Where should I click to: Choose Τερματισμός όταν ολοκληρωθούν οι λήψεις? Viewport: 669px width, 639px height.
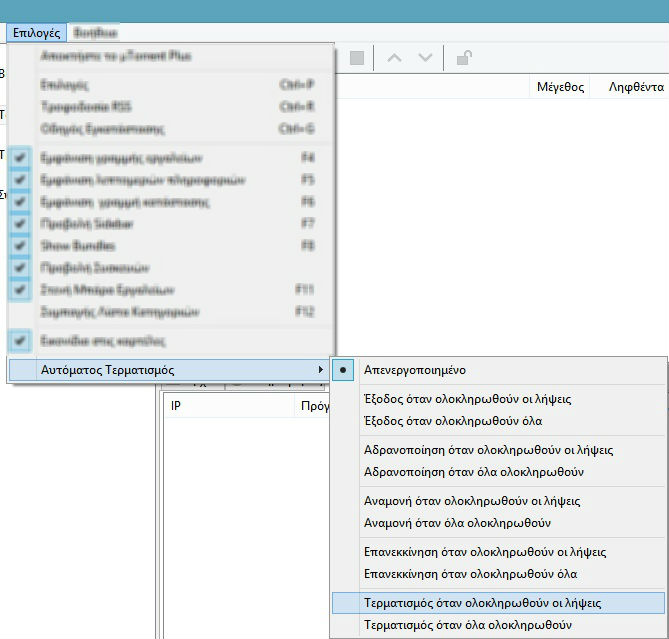pos(499,603)
